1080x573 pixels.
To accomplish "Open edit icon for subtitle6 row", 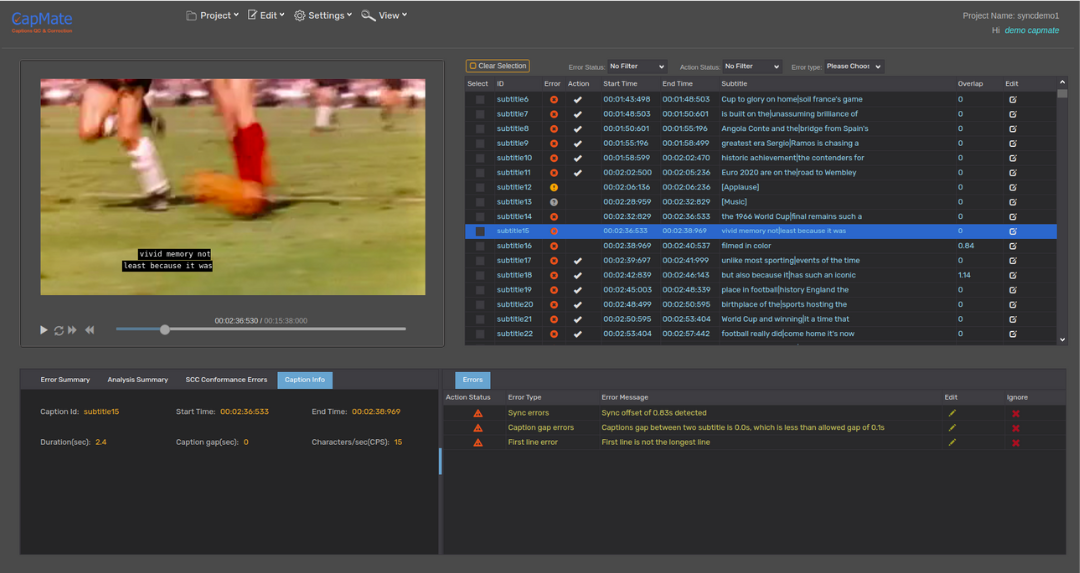I will pyautogui.click(x=1012, y=99).
